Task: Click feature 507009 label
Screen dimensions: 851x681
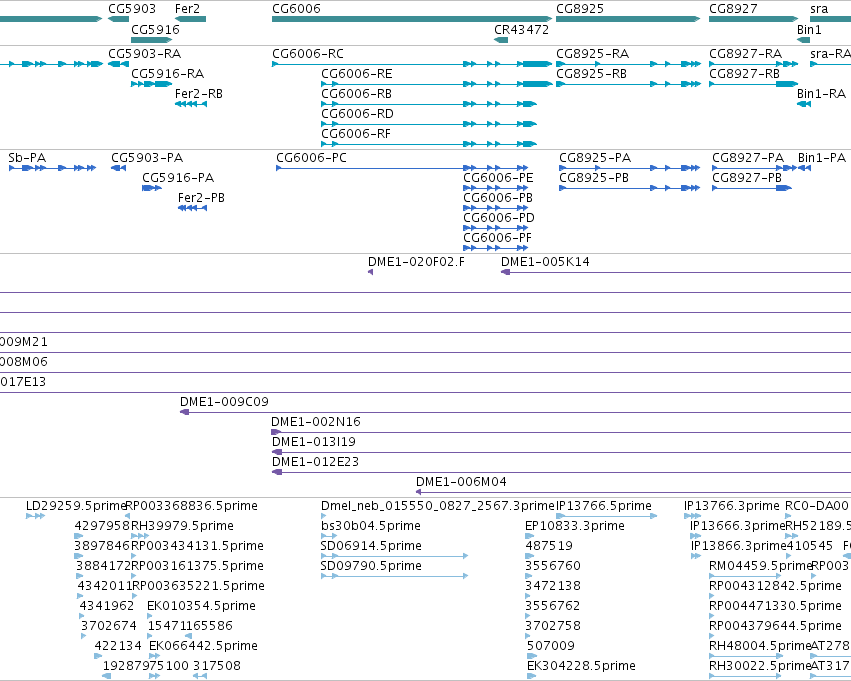Action: coord(551,646)
